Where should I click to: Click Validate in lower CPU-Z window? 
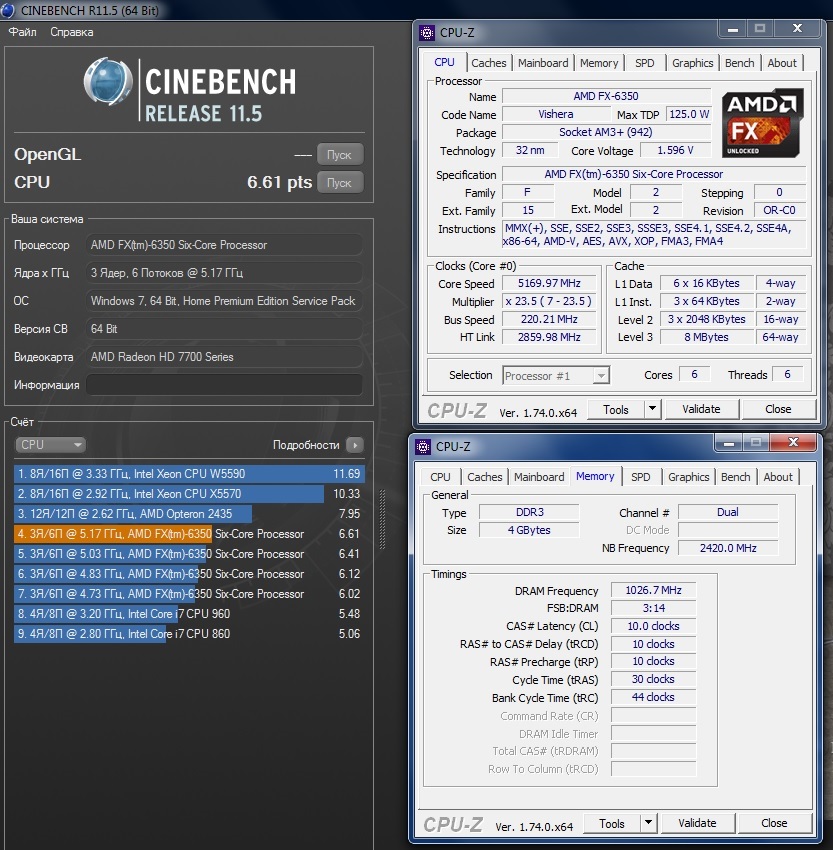(x=697, y=823)
